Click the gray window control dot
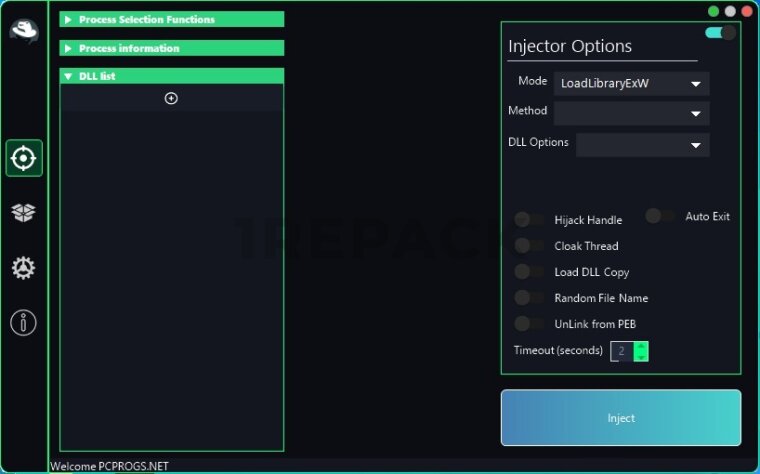Screen dimensions: 760x474 [x=730, y=11]
